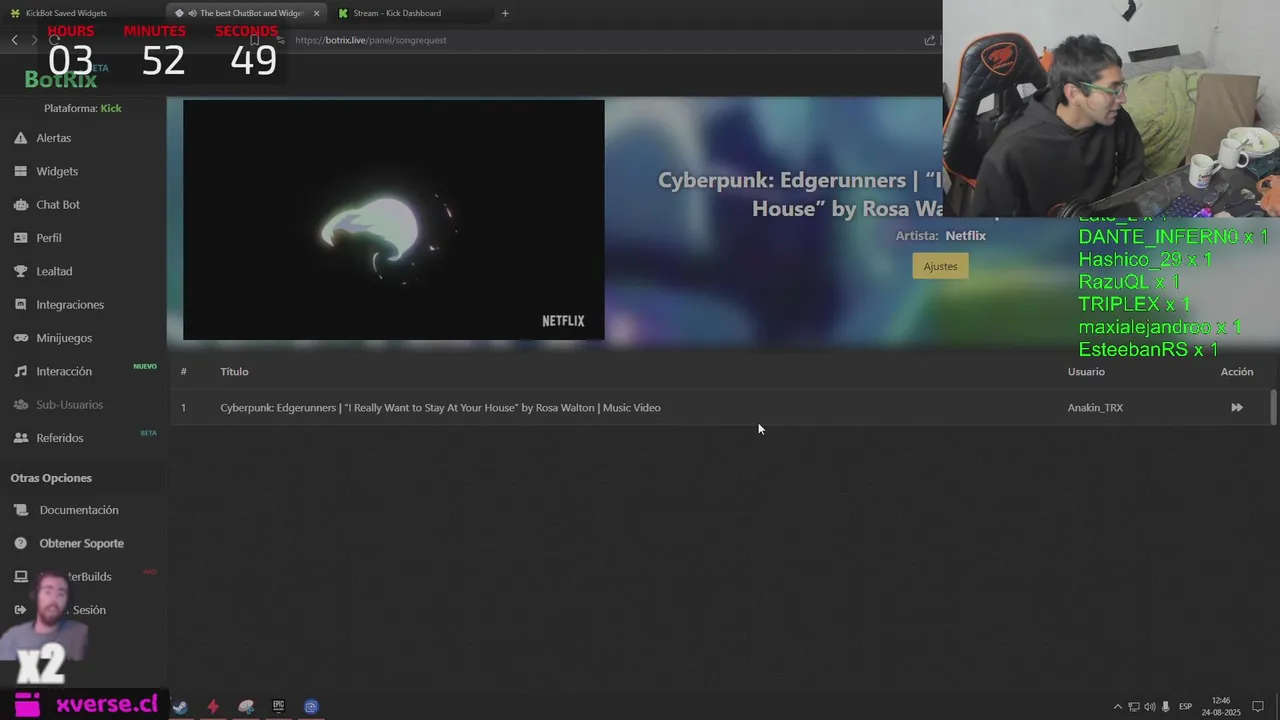Viewport: 1280px width, 720px height.
Task: Open the Documentación link
Action: pyautogui.click(x=79, y=510)
